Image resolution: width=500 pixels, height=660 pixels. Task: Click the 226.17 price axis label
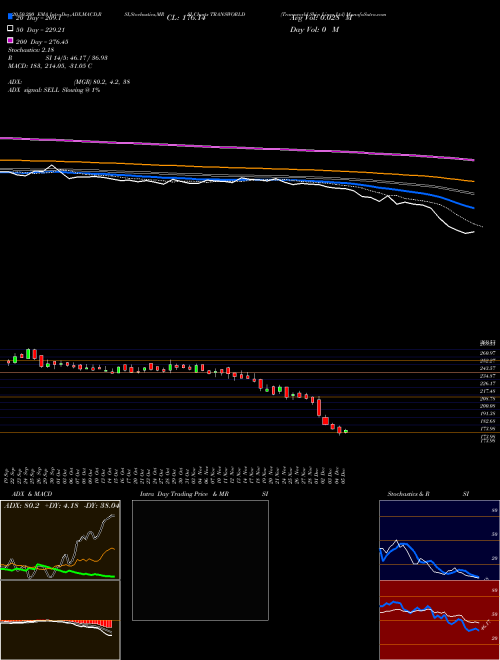pyautogui.click(x=488, y=383)
